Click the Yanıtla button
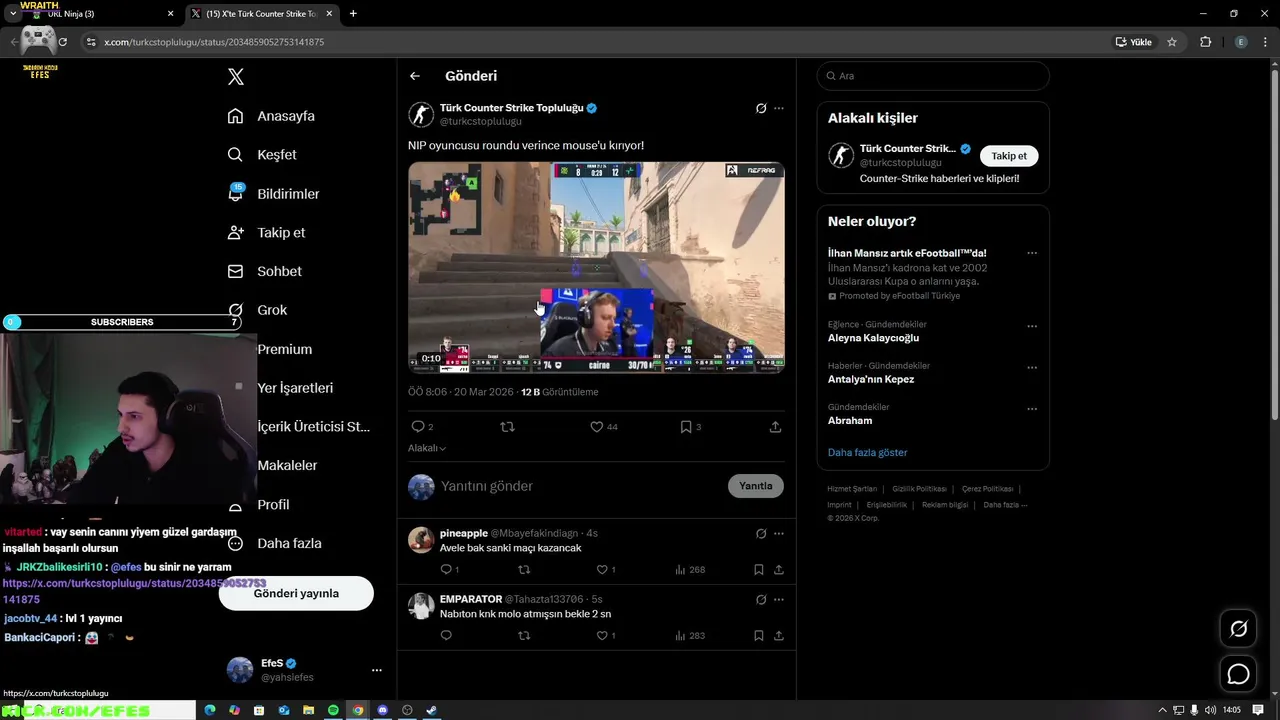The width and height of the screenshot is (1280, 720). point(755,486)
